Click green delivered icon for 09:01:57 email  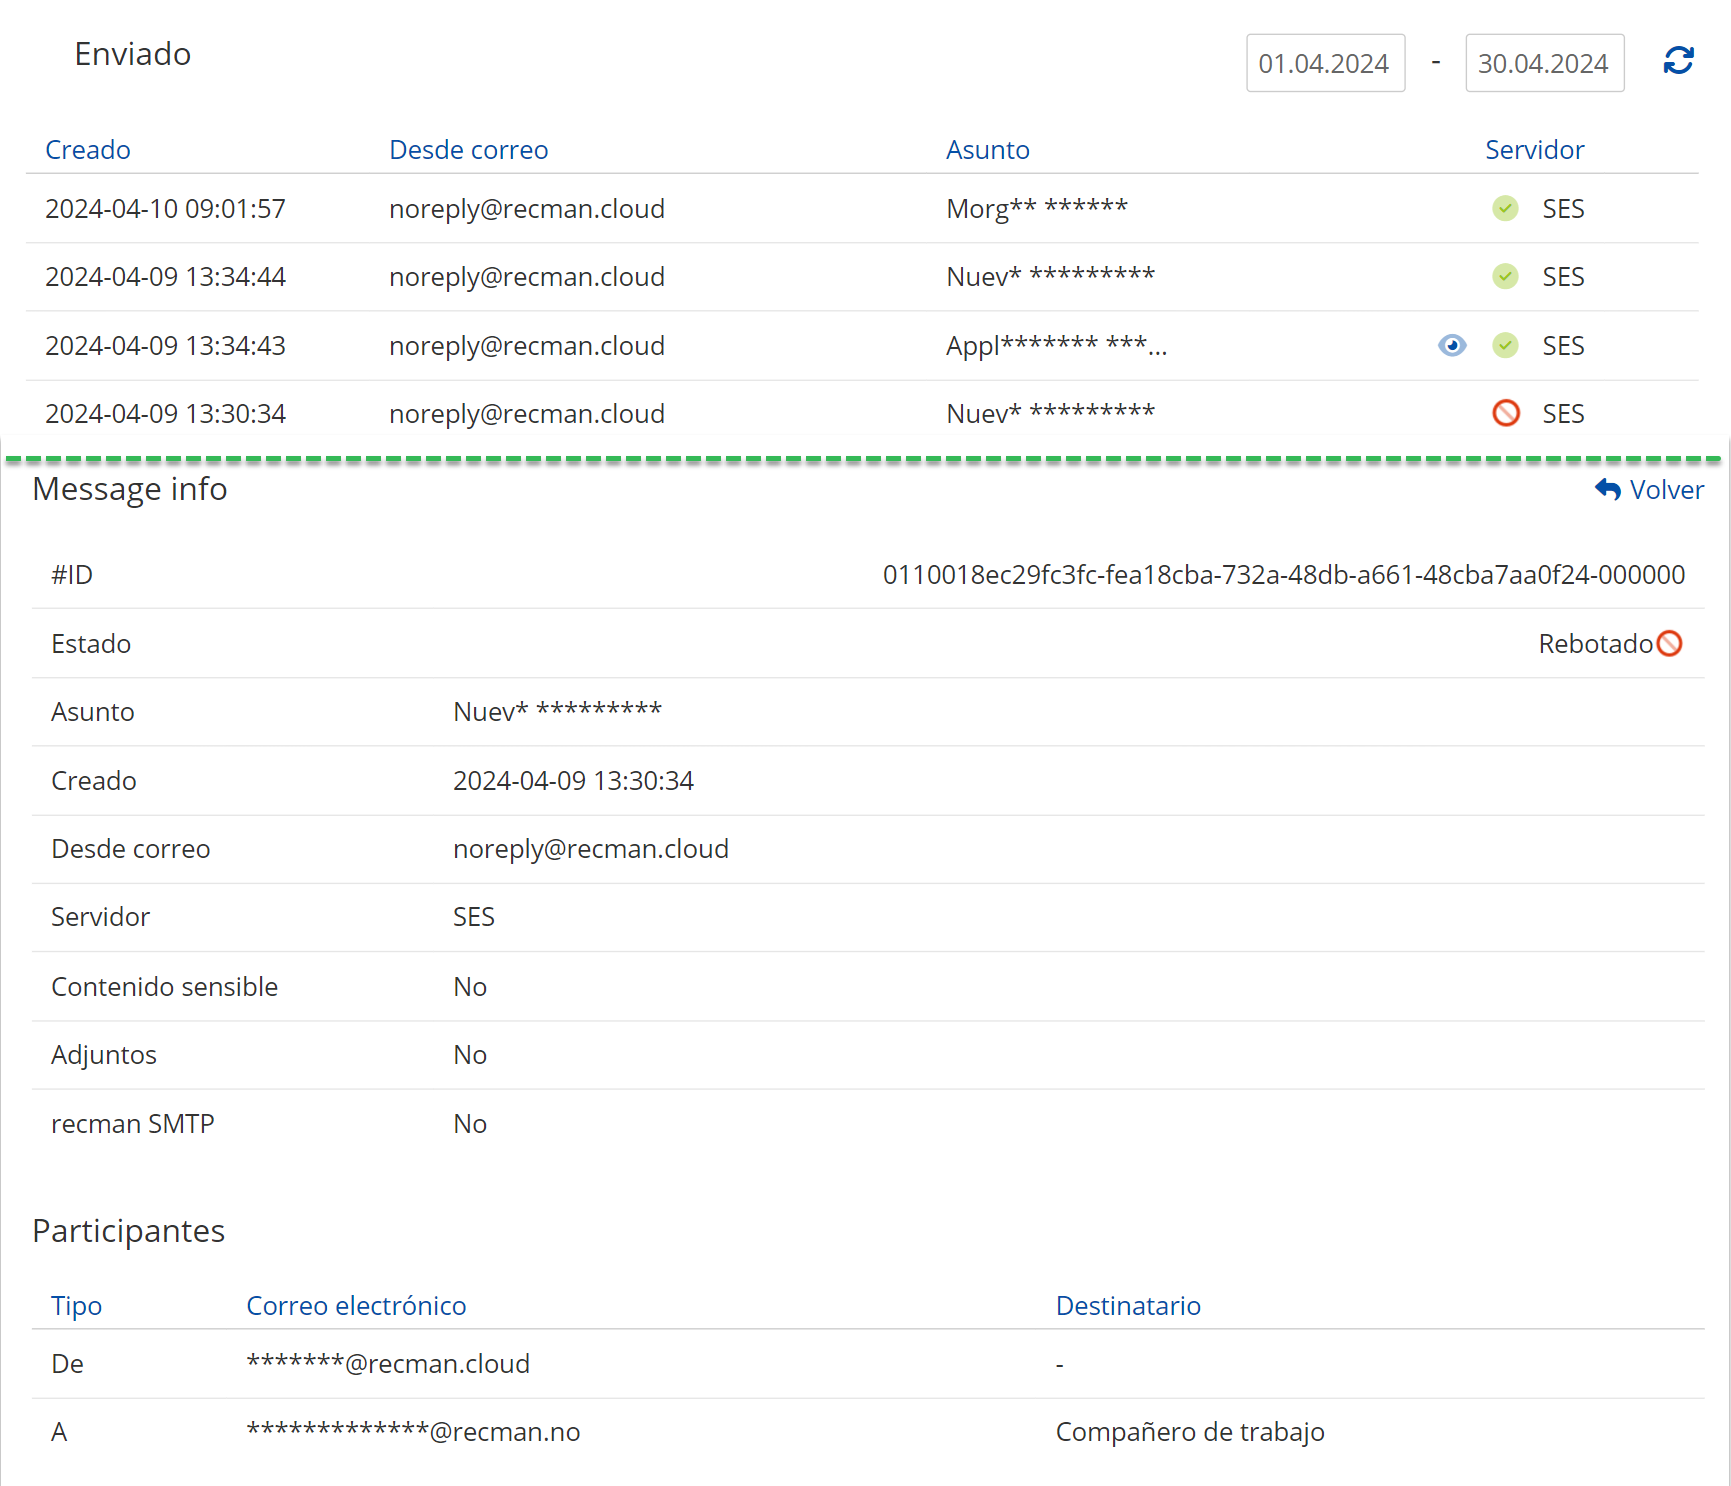1505,208
